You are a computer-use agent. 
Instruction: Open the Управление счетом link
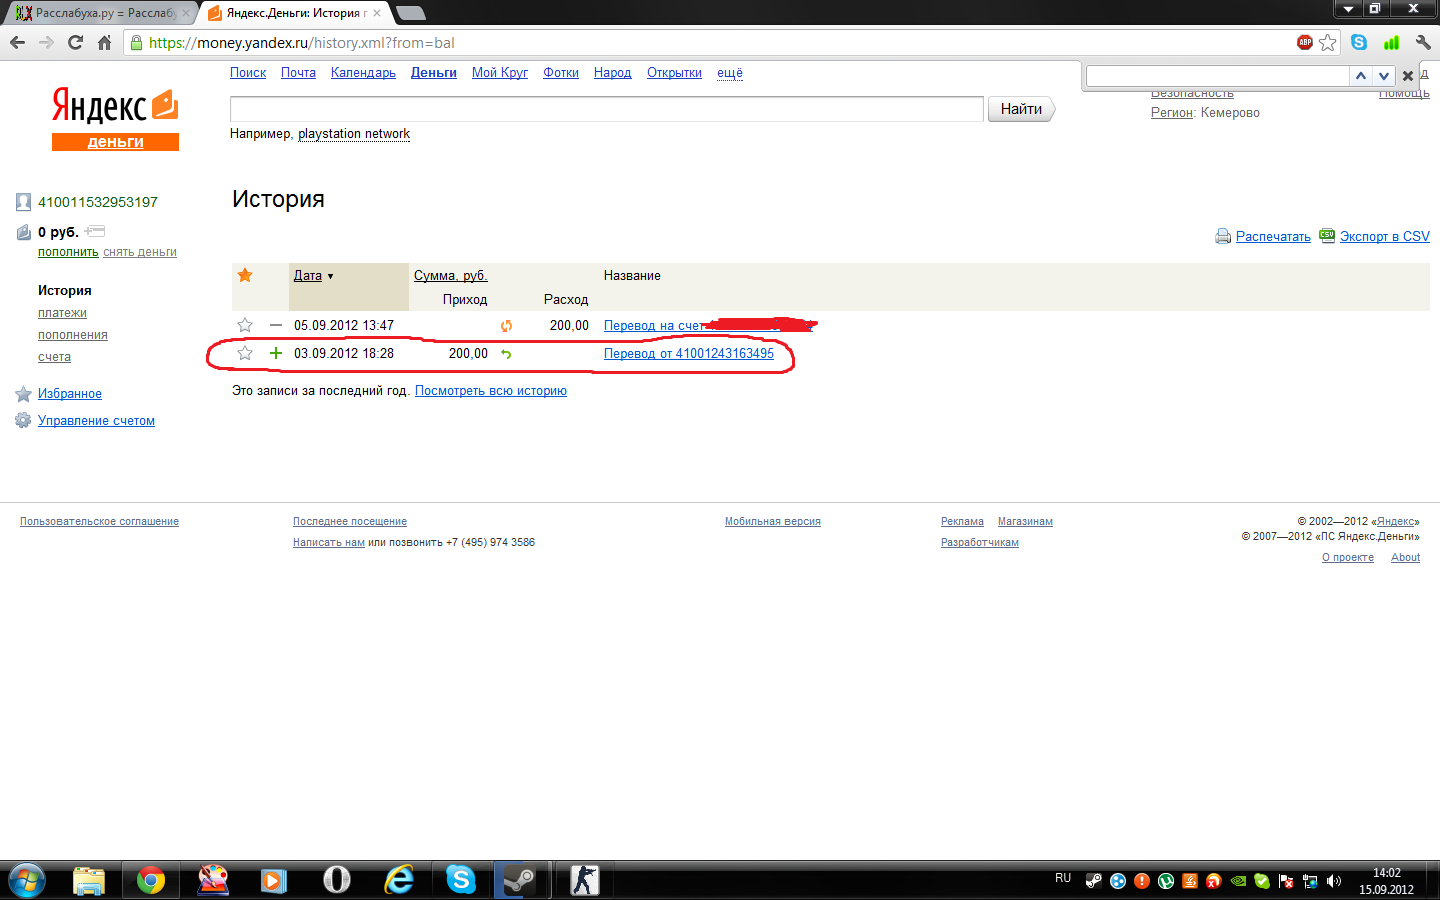point(96,421)
